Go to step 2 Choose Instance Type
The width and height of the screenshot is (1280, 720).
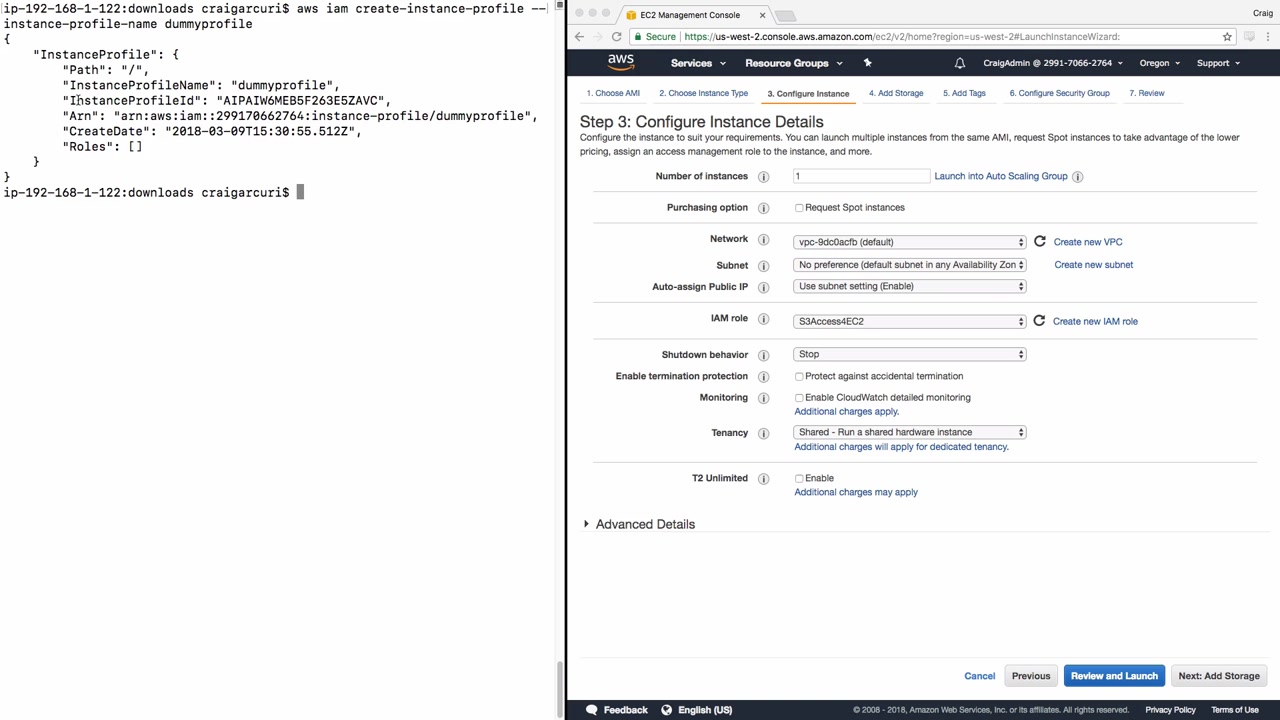click(703, 93)
